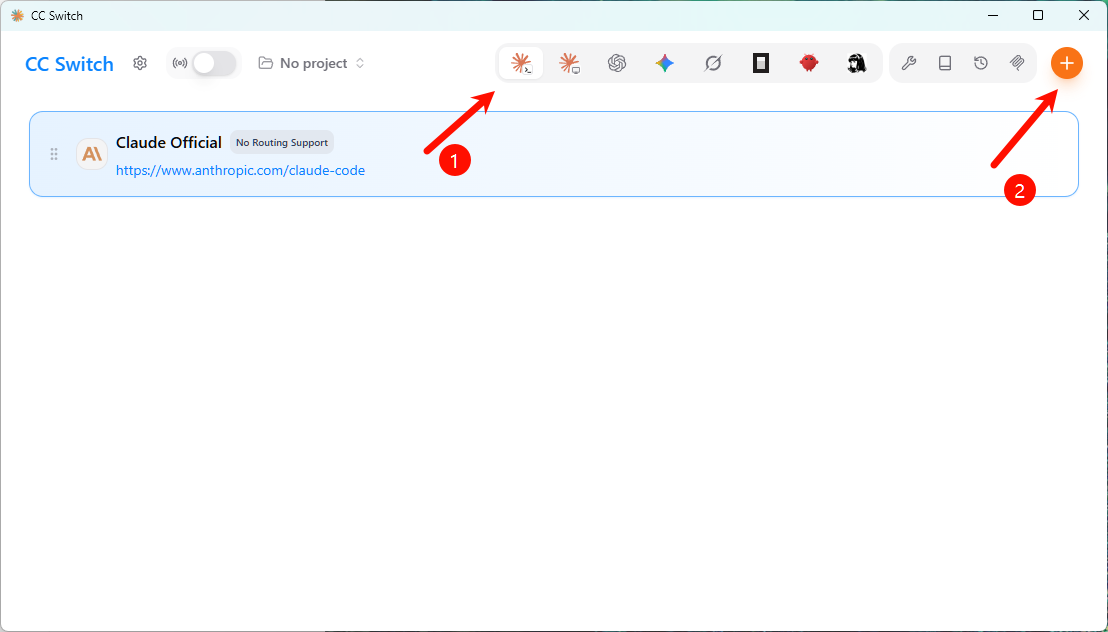Click the drag handle on Claude Official

pos(54,154)
